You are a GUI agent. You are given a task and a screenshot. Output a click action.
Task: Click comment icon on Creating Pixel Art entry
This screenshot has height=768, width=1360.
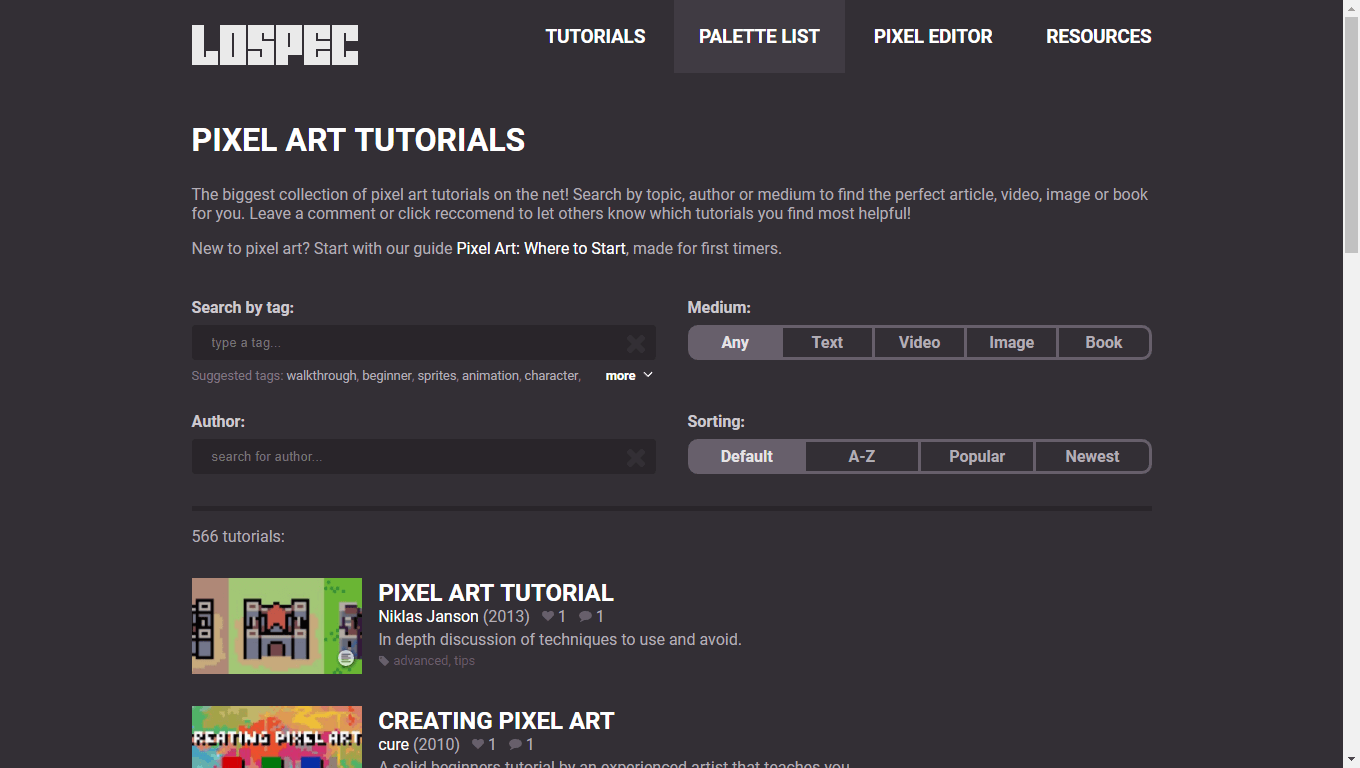point(515,745)
